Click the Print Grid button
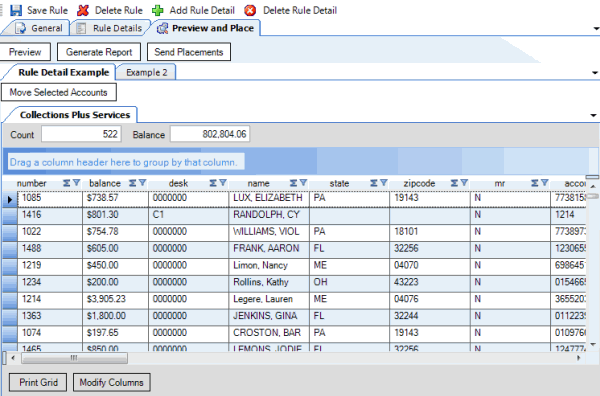This screenshot has width=600, height=396. pos(38,382)
